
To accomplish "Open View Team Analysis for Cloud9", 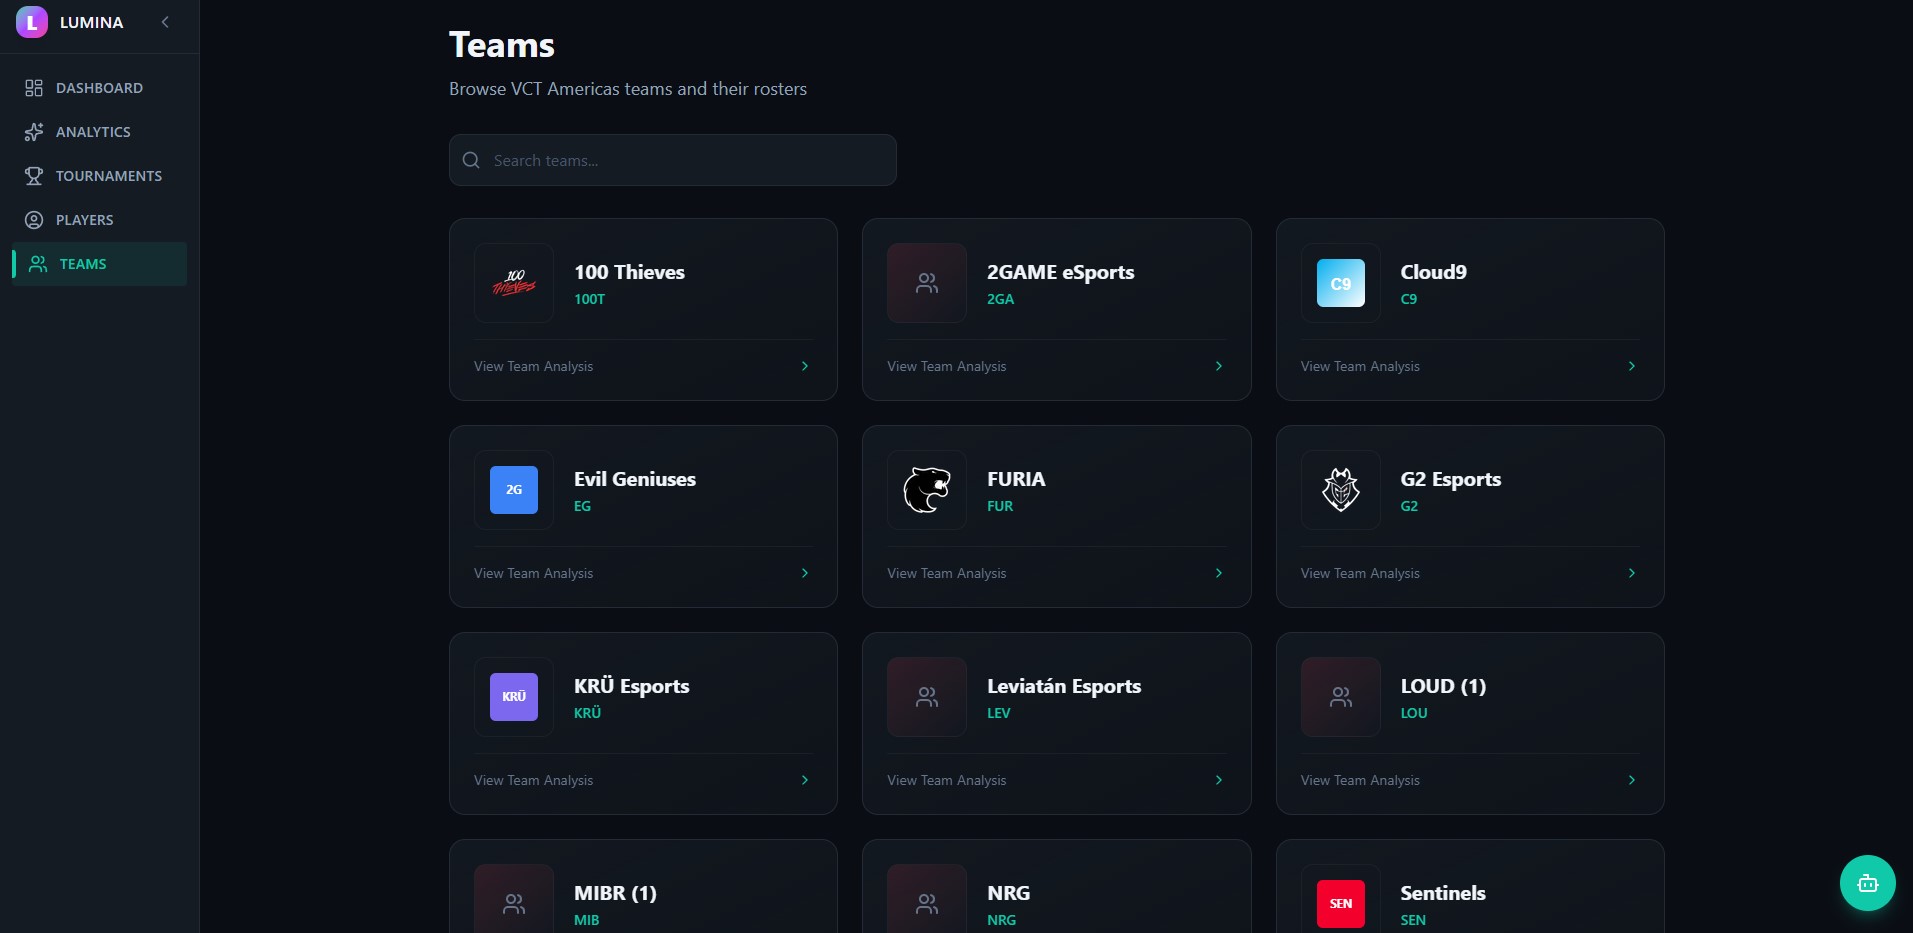I will [1360, 366].
